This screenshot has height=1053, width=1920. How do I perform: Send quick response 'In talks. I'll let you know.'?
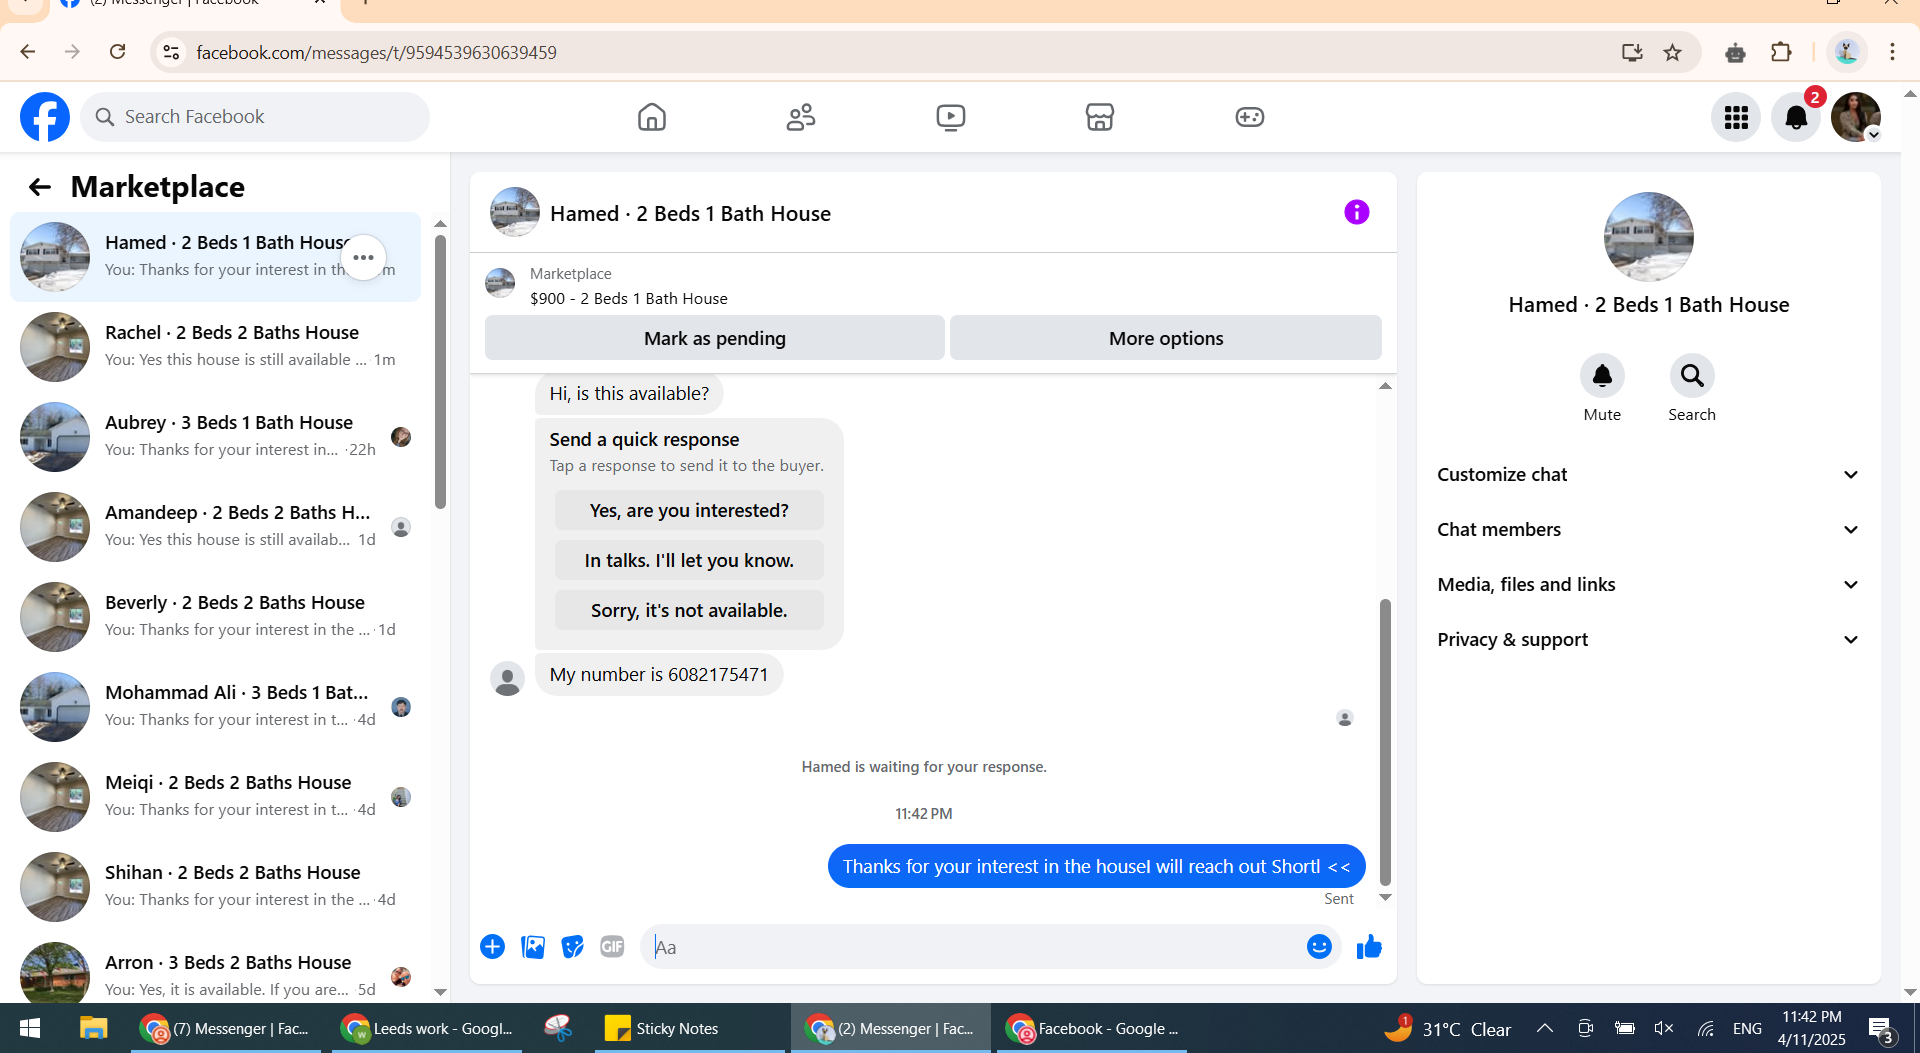[689, 561]
